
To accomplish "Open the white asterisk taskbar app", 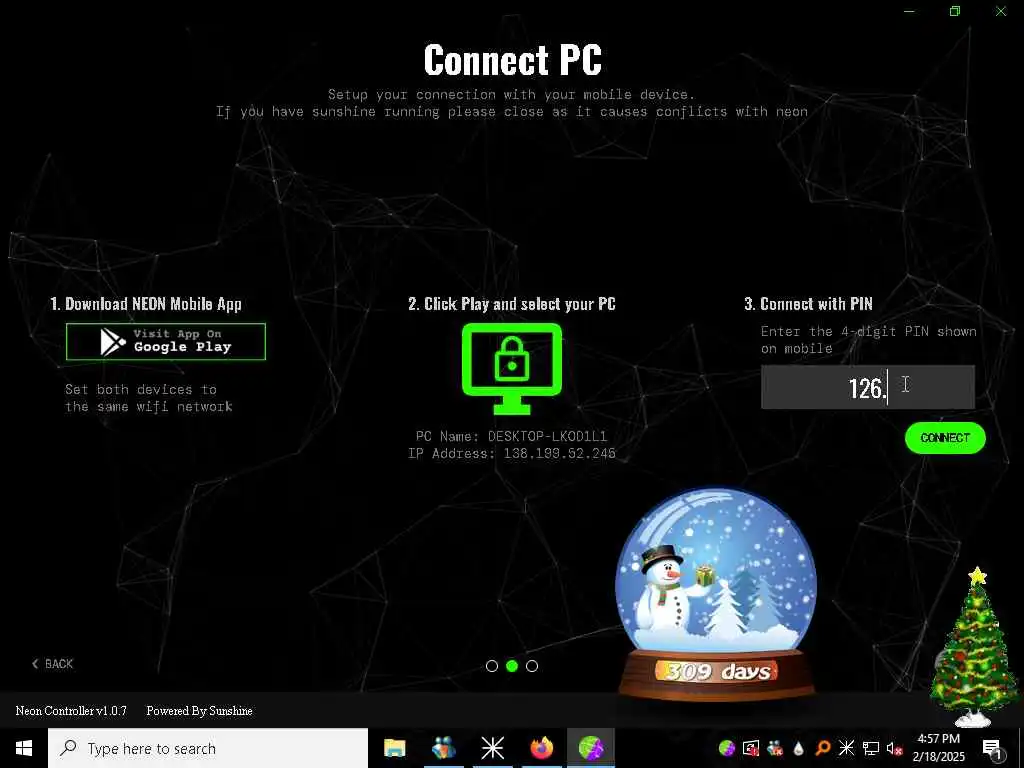I will coord(492,748).
